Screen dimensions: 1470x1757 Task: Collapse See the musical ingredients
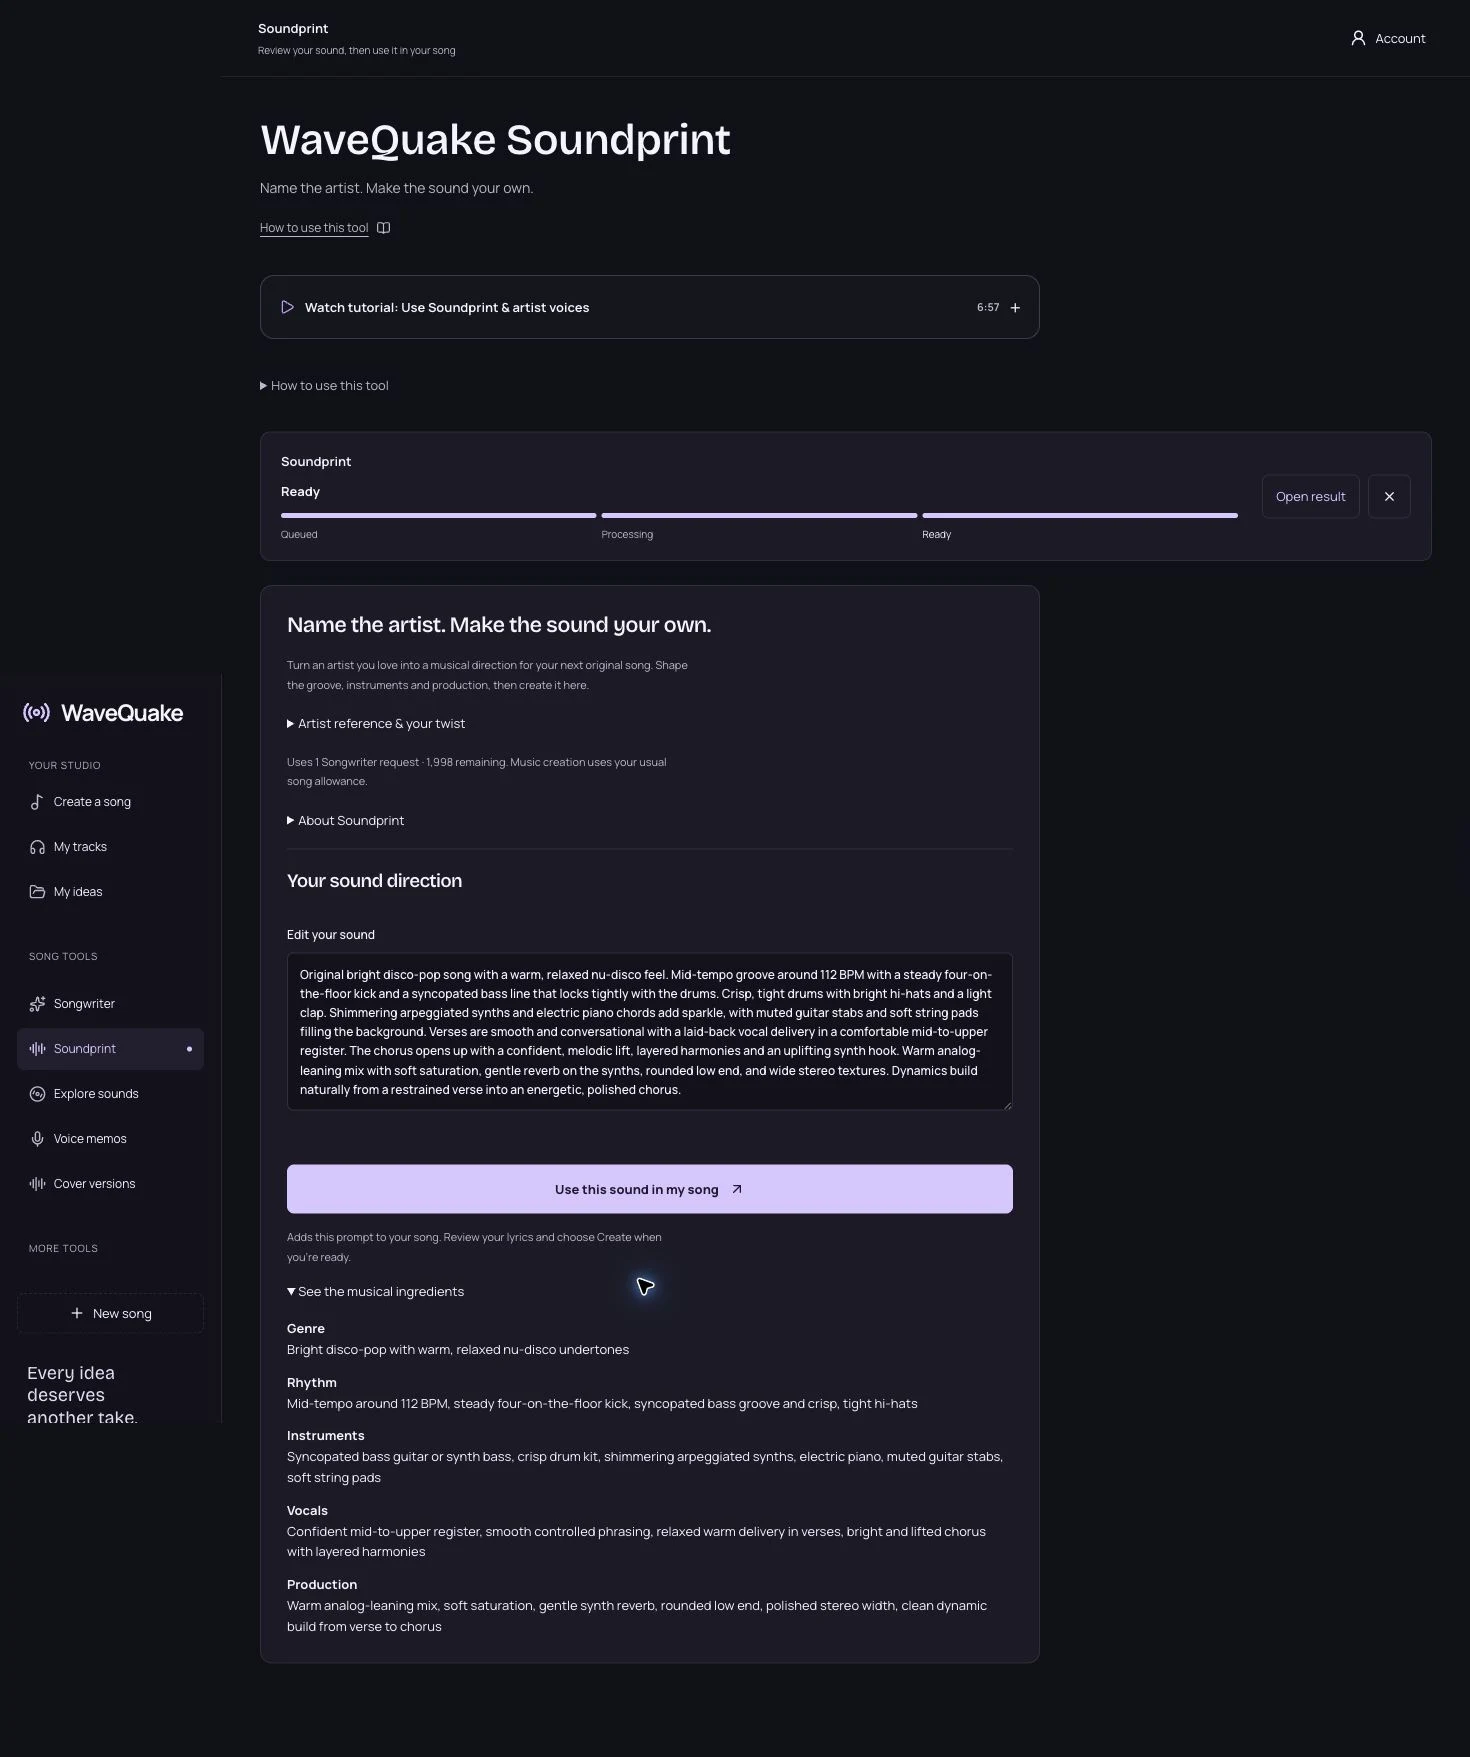point(376,1292)
